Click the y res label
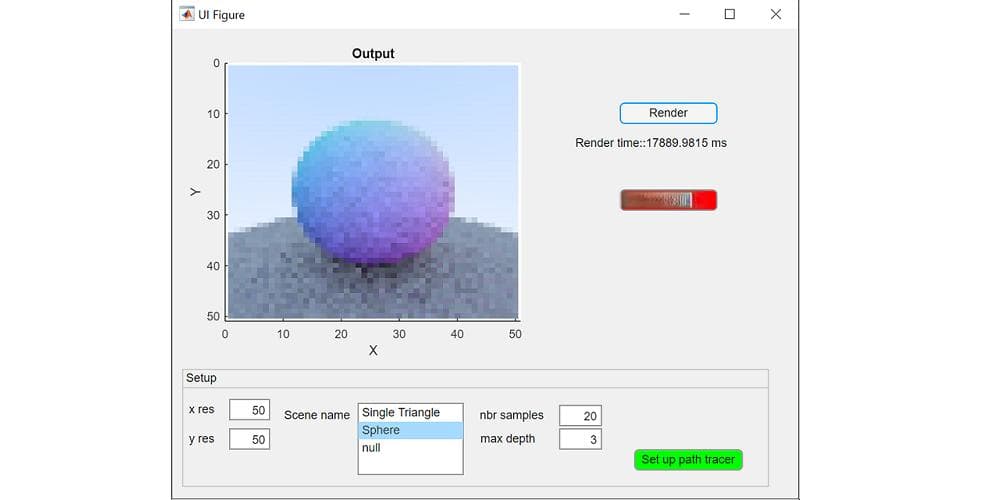This screenshot has width=991, height=500. click(201, 439)
